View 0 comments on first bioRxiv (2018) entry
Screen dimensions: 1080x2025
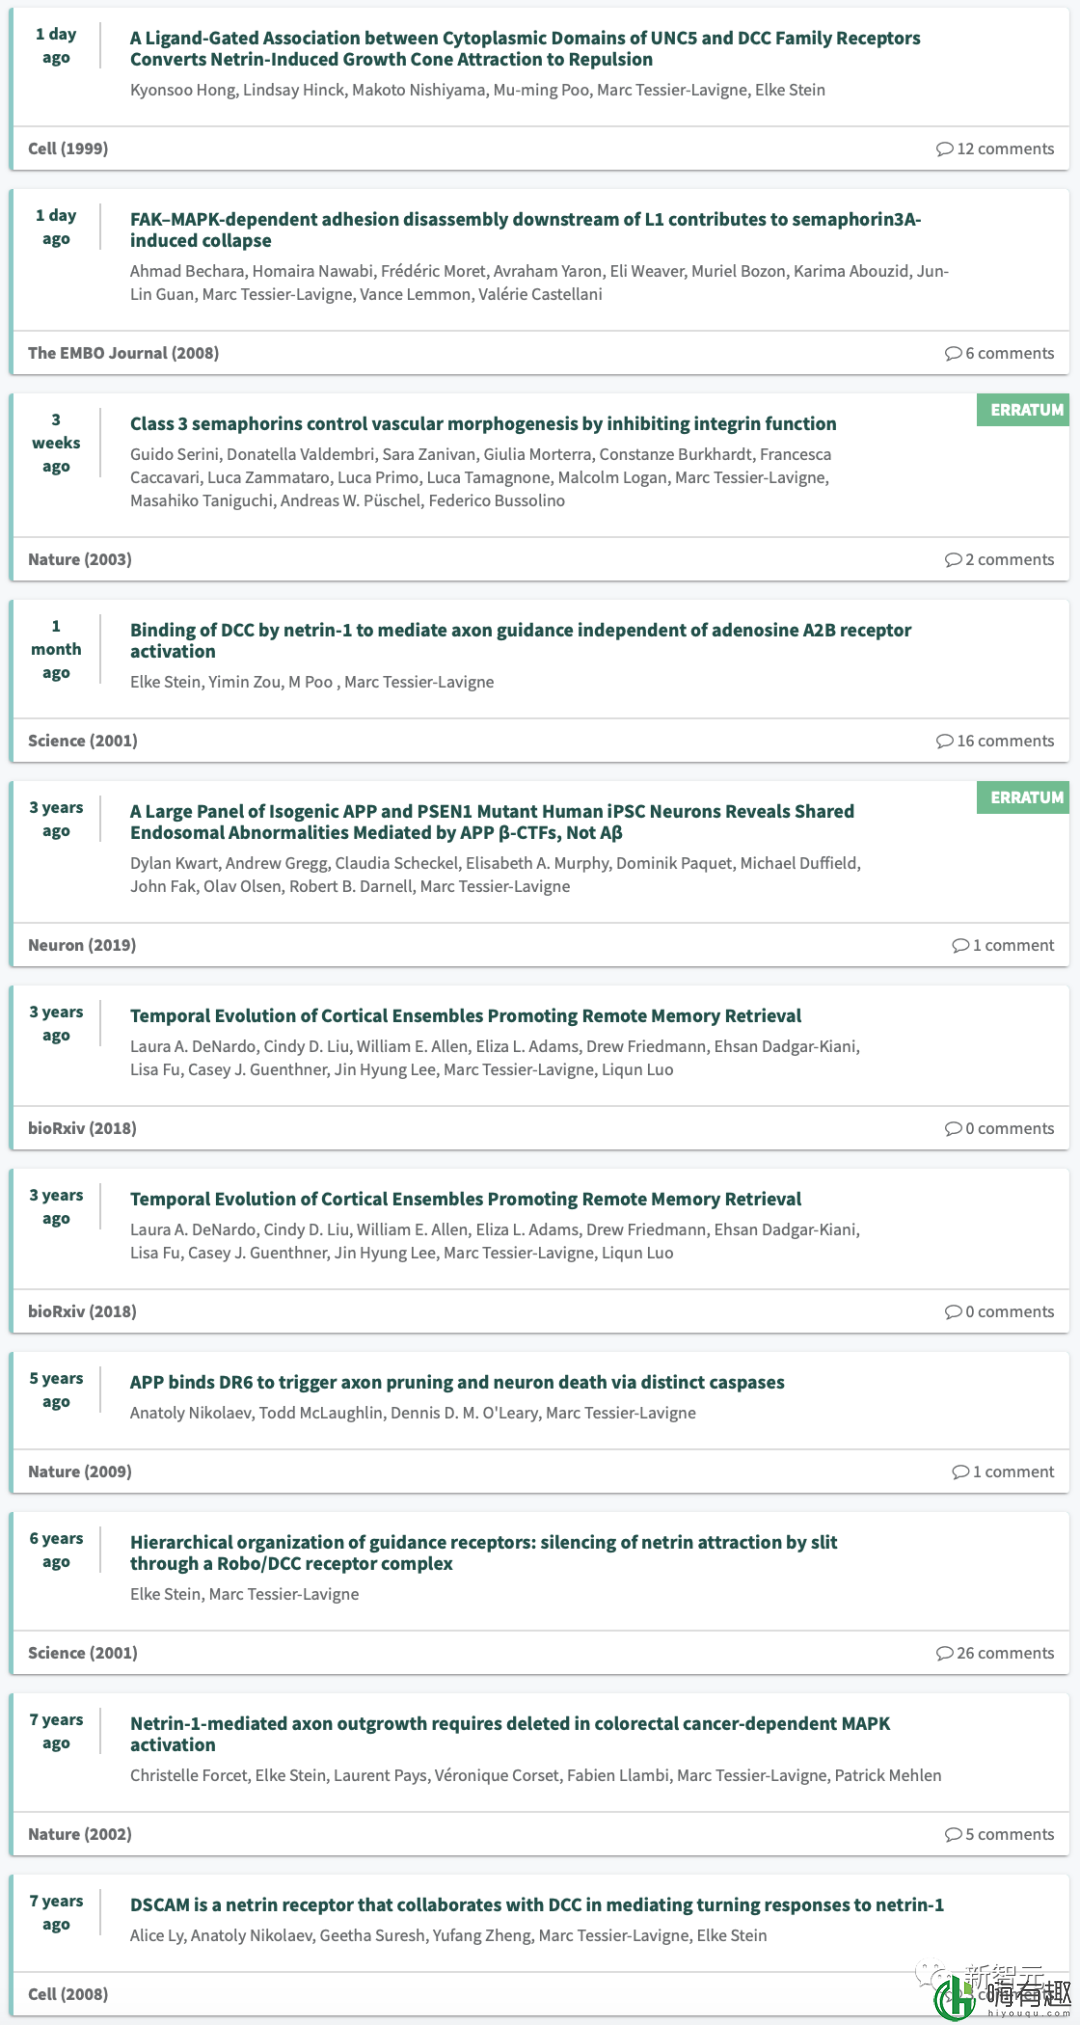pos(999,1128)
